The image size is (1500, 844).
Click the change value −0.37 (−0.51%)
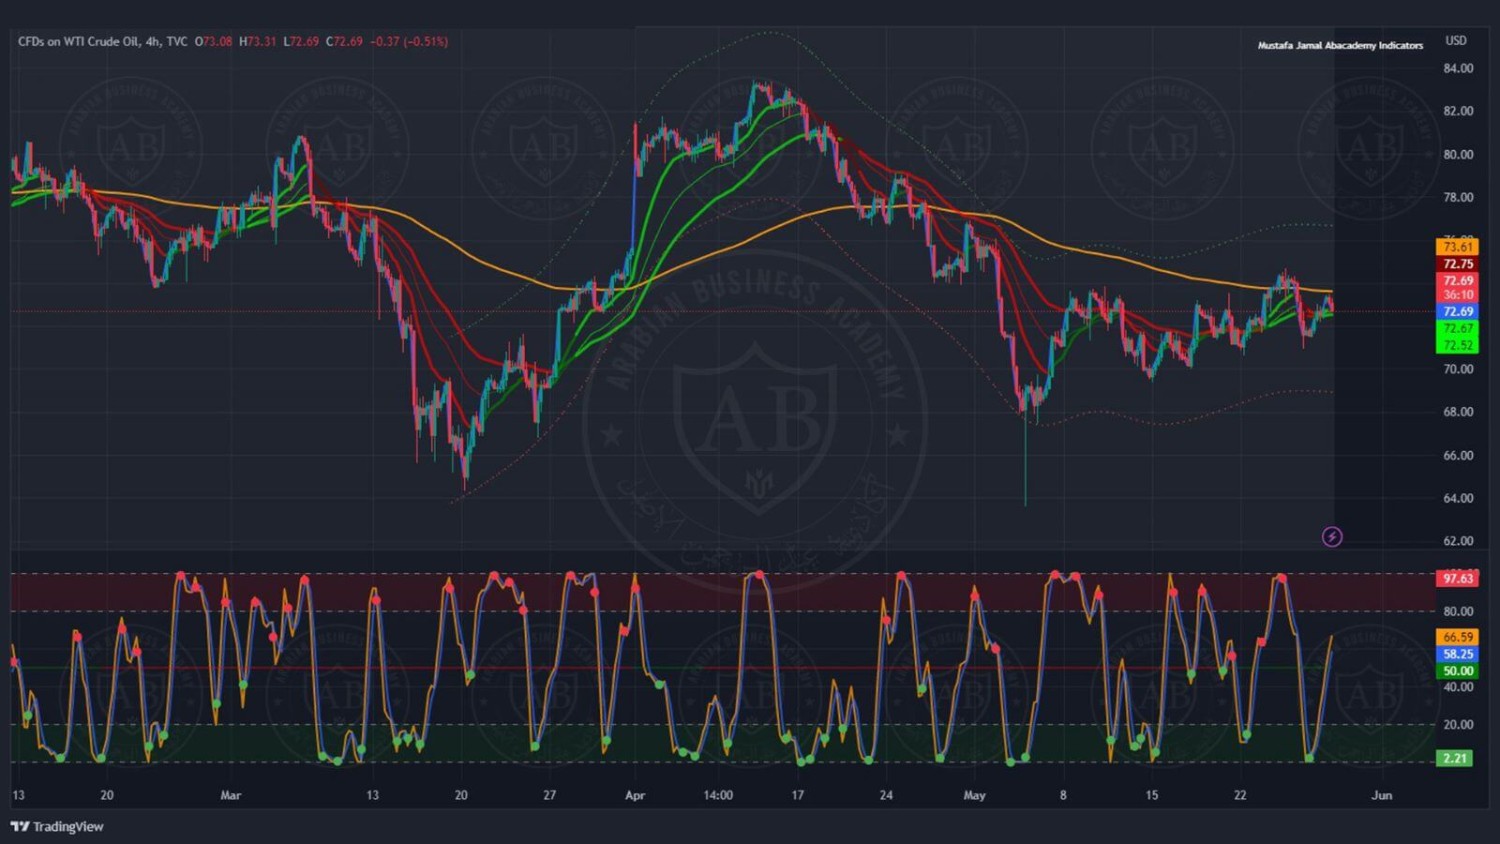click(409, 42)
